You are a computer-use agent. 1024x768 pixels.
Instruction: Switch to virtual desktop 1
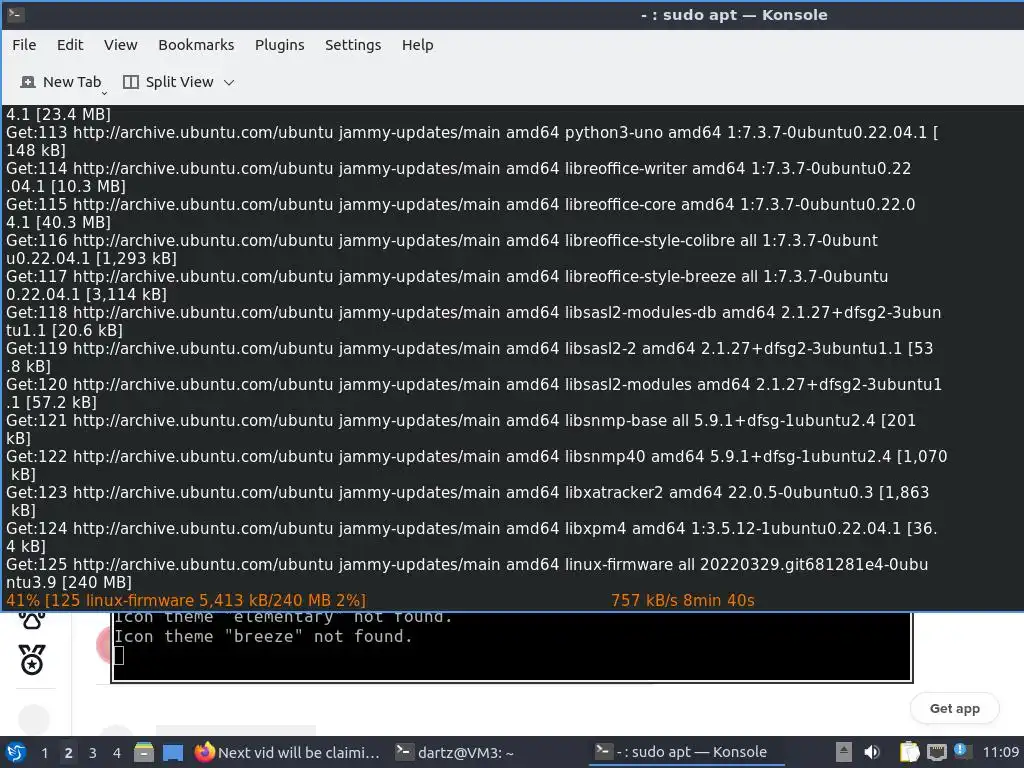[x=44, y=753]
